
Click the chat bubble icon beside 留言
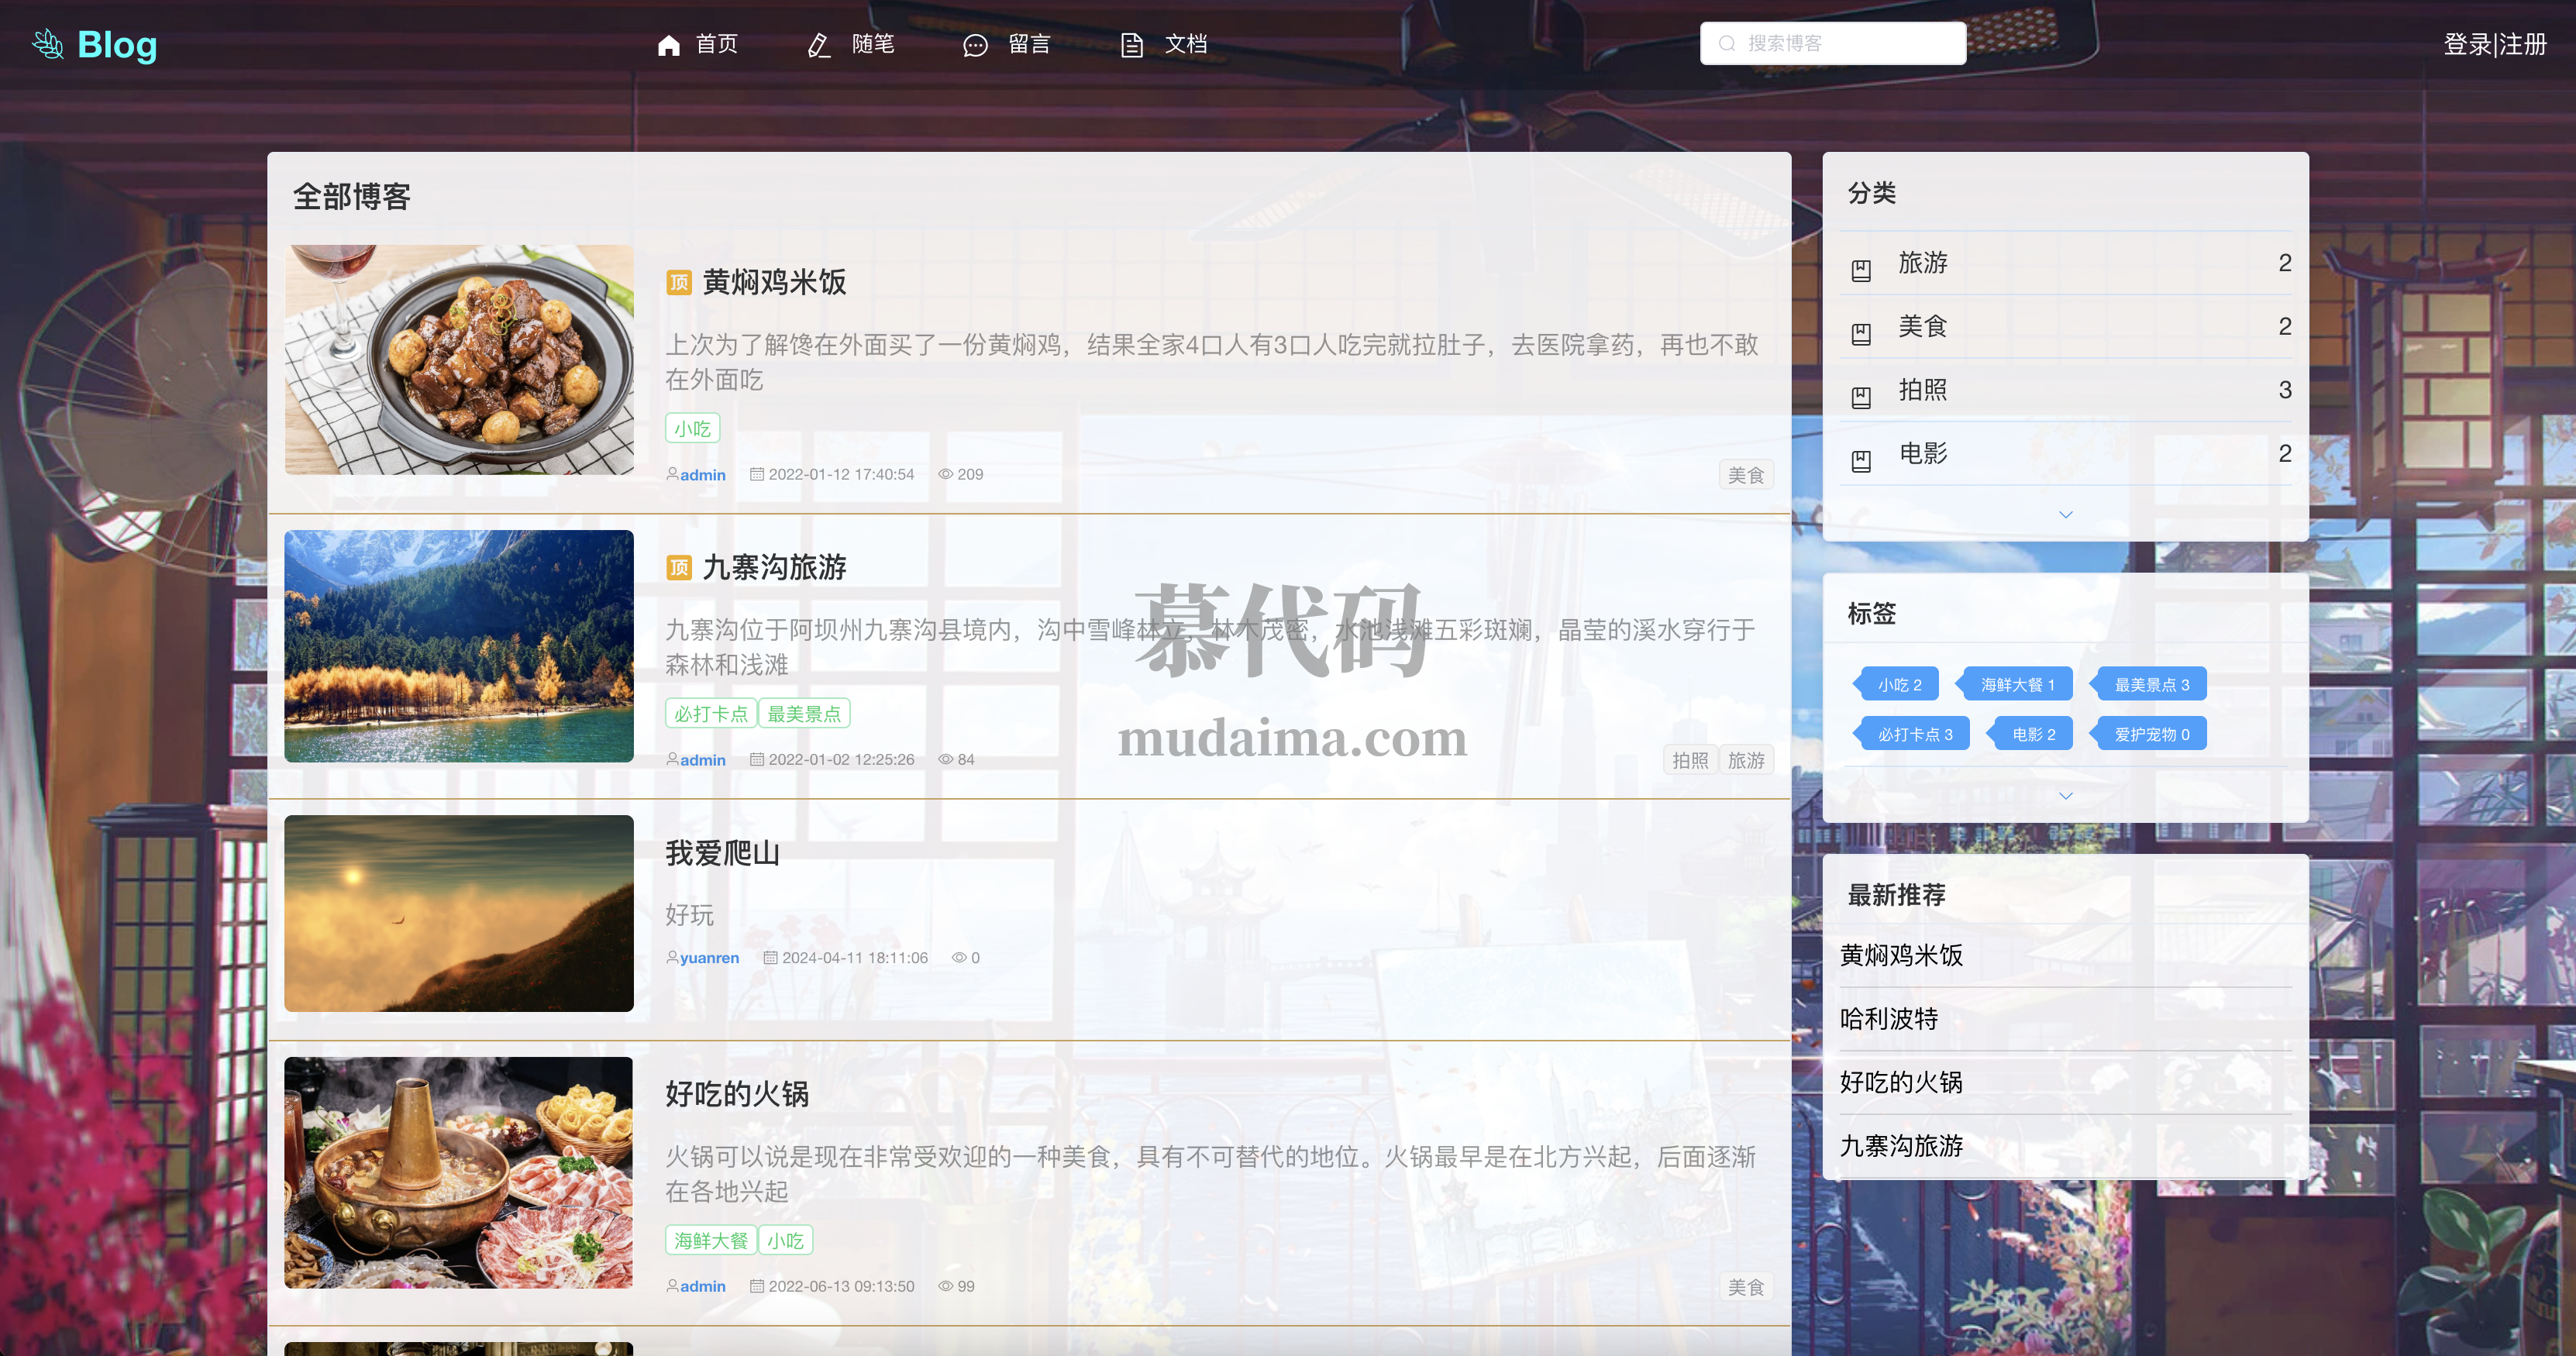pyautogui.click(x=975, y=45)
